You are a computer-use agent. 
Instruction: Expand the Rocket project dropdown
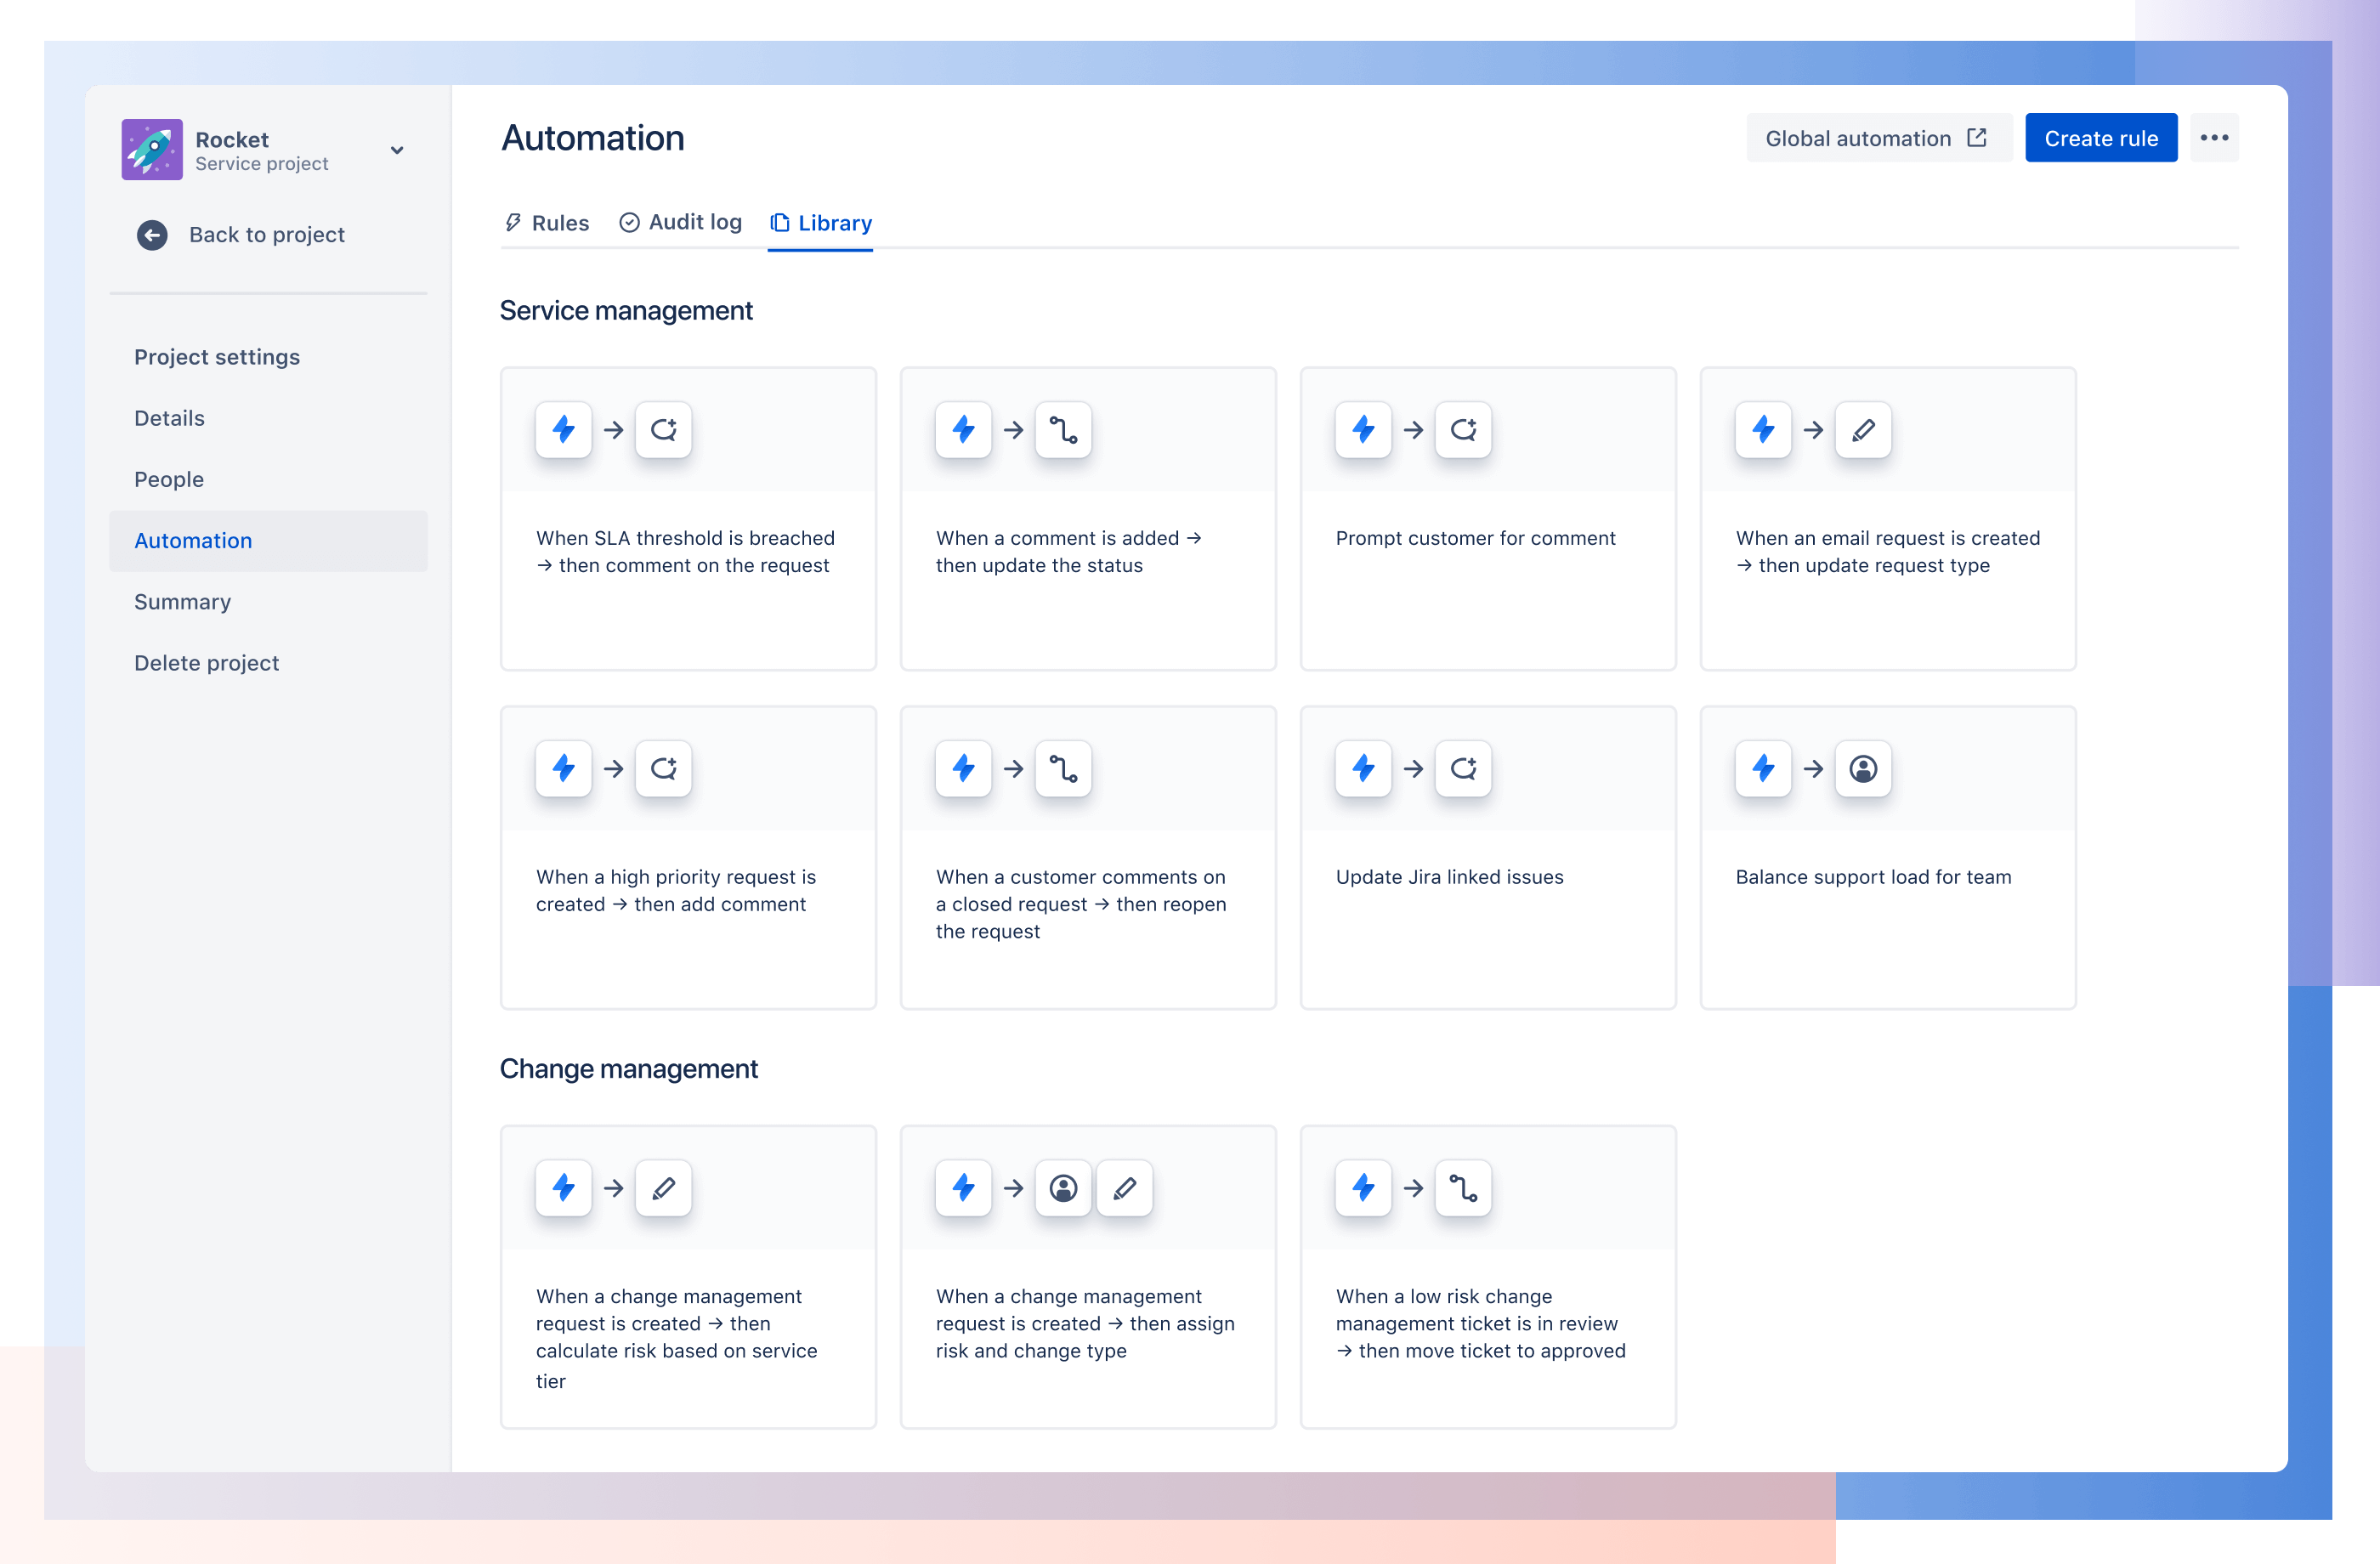[x=398, y=152]
